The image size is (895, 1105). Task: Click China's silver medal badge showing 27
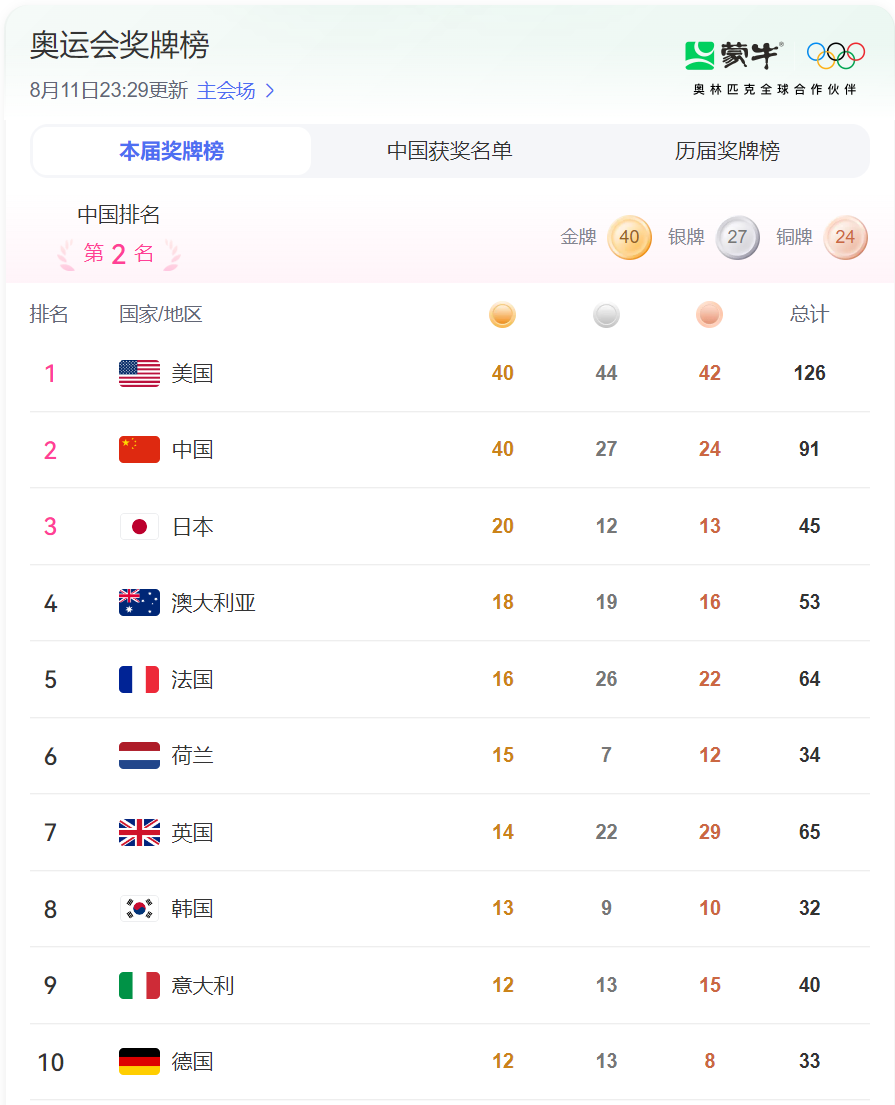pos(737,237)
